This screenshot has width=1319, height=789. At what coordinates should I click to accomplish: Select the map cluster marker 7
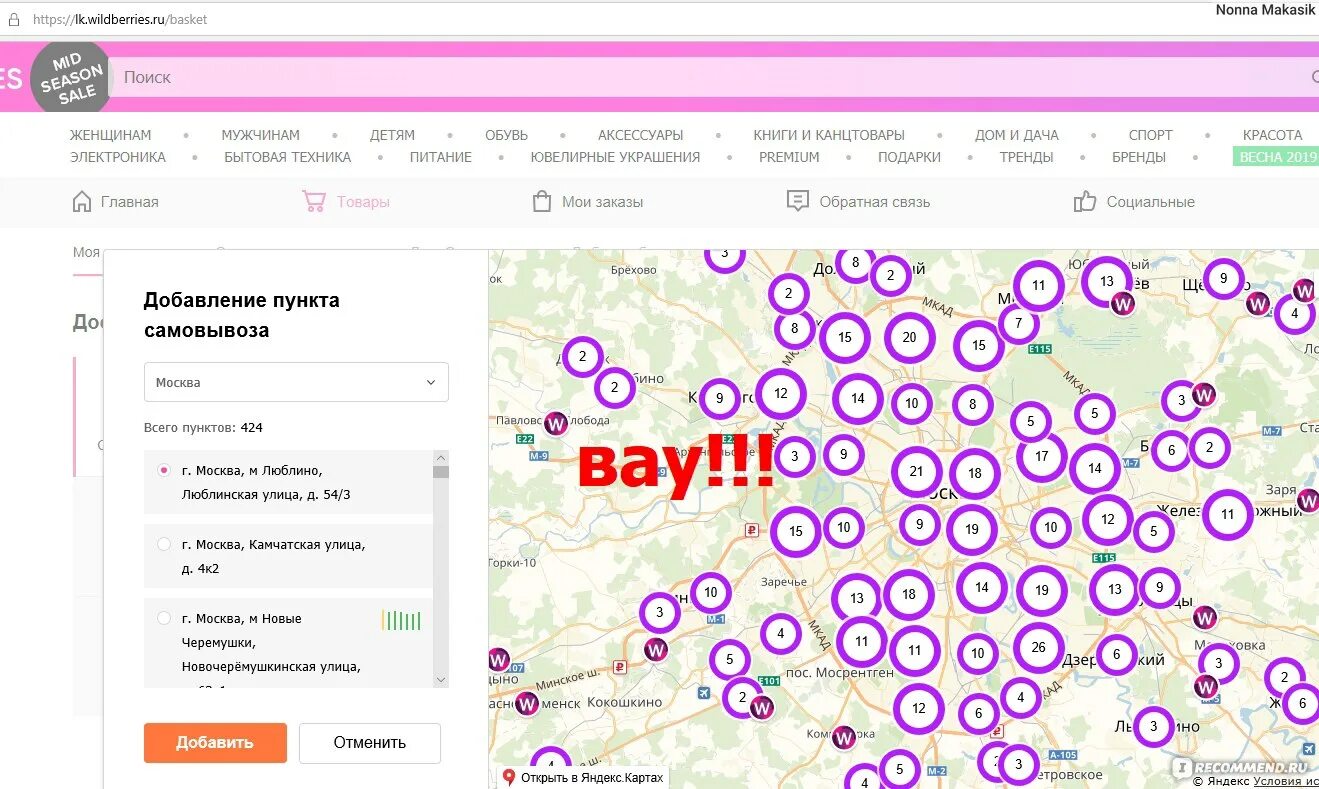point(1018,324)
